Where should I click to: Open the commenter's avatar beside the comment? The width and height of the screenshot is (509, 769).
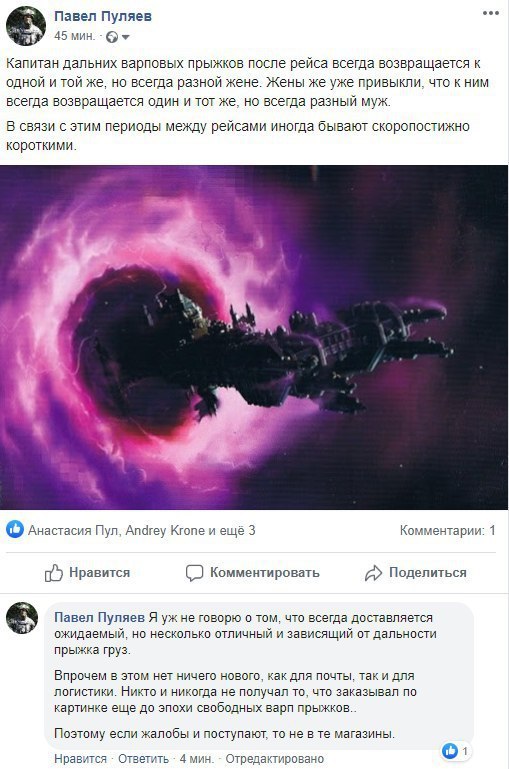[x=22, y=618]
